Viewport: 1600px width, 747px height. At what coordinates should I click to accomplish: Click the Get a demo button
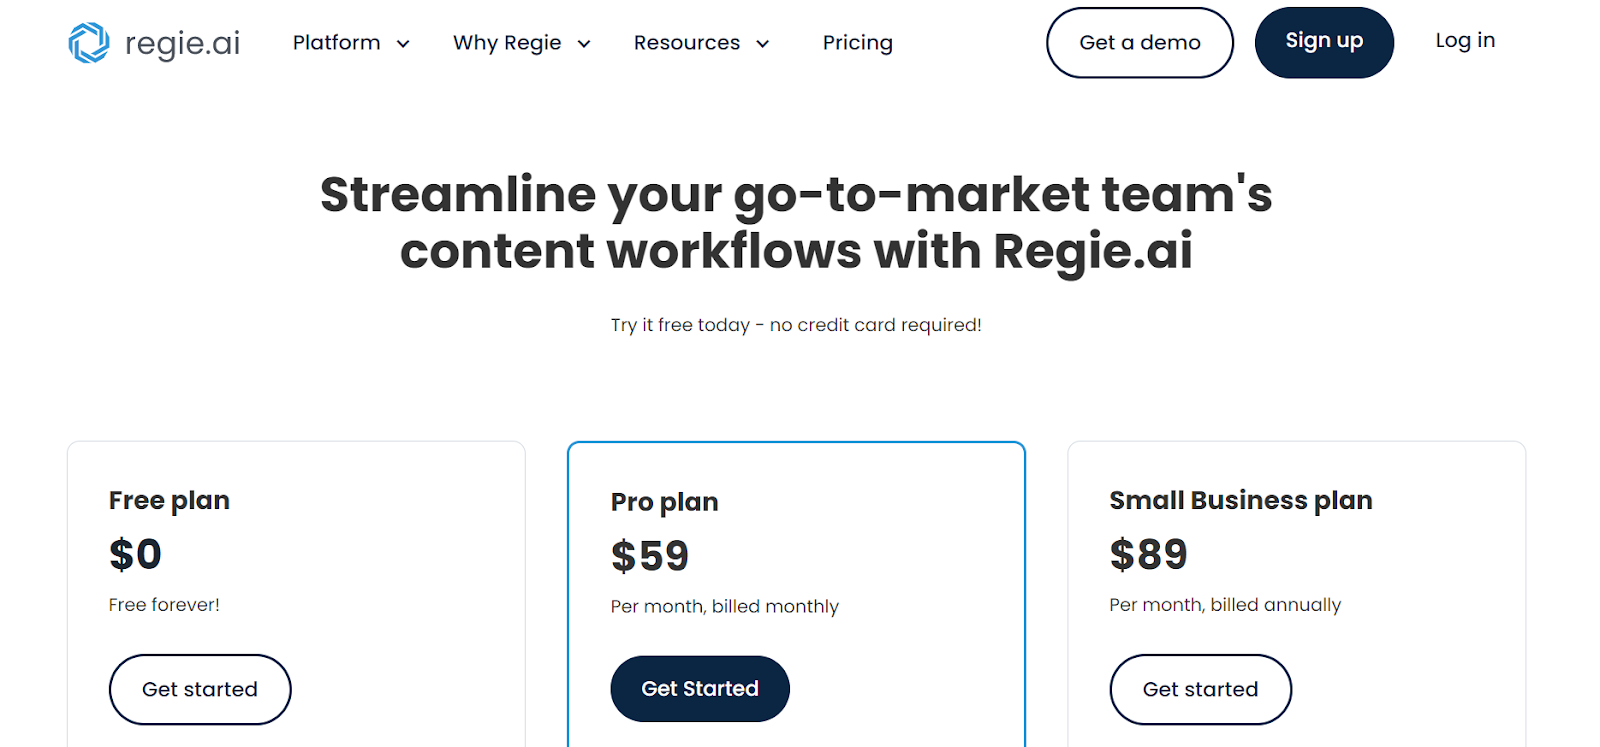point(1139,42)
